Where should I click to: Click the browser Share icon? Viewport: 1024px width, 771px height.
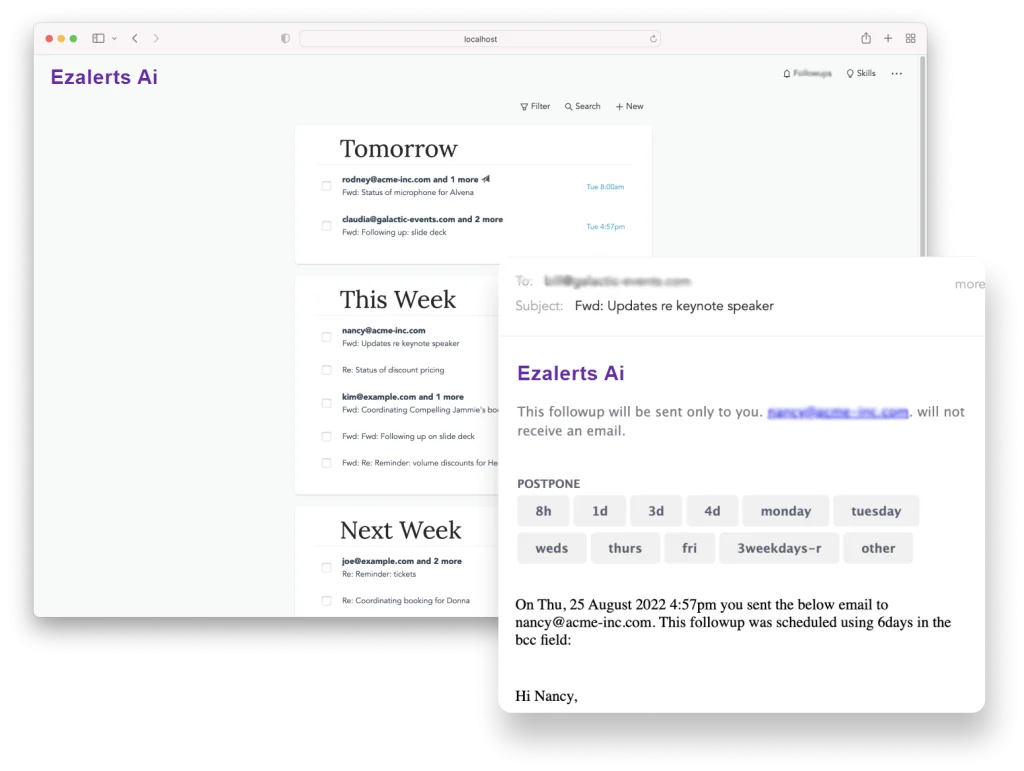tap(866, 38)
